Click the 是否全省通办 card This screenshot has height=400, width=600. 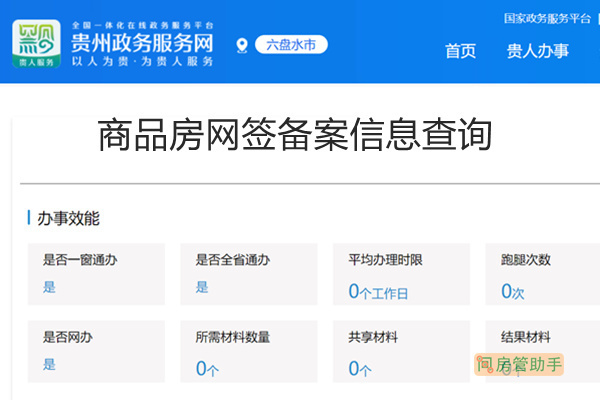click(x=249, y=274)
